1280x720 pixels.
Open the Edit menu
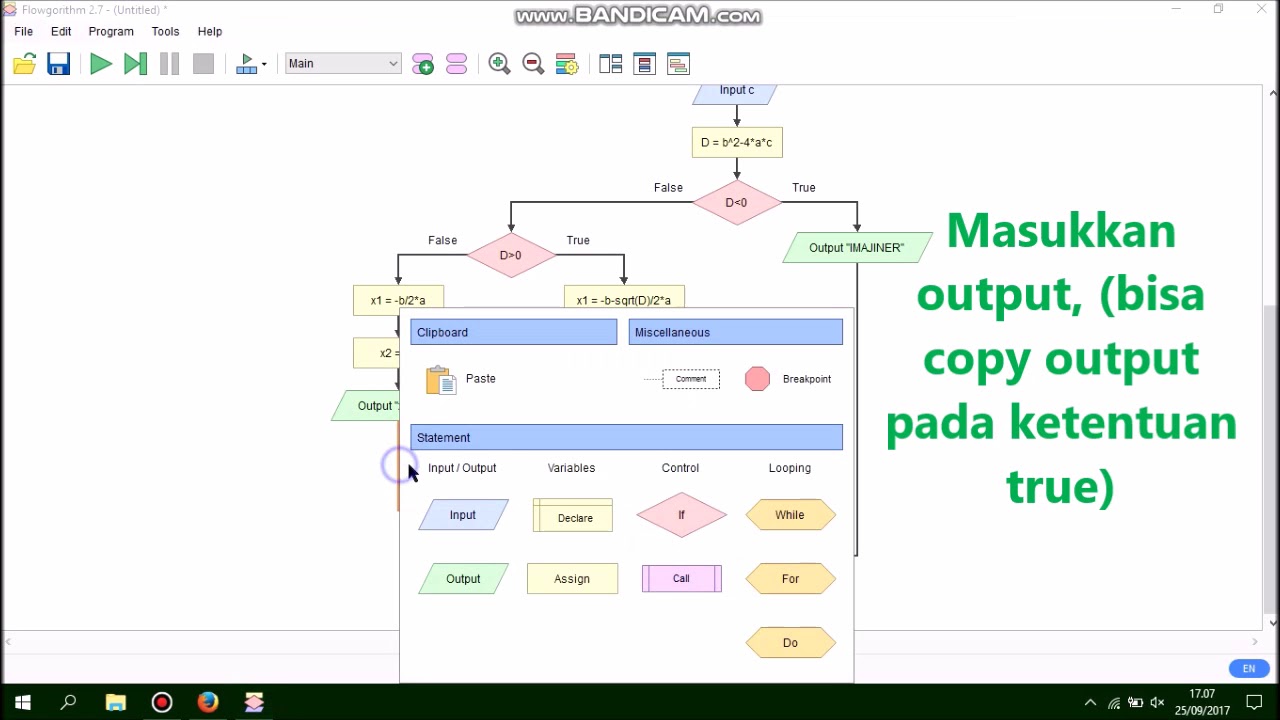[x=61, y=31]
